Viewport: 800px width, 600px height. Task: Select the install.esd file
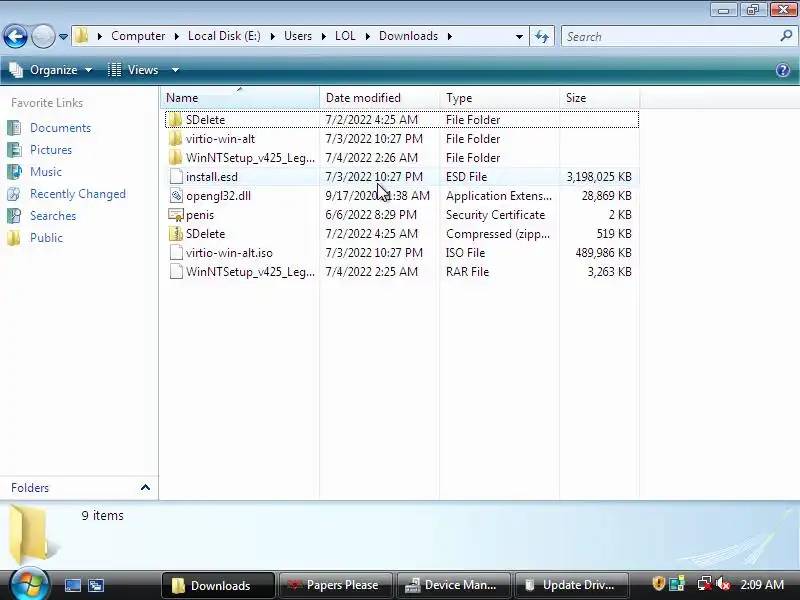211,177
